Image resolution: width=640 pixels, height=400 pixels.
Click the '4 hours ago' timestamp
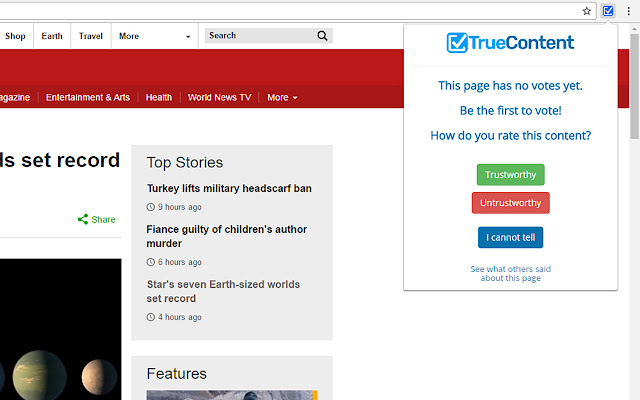tap(180, 317)
